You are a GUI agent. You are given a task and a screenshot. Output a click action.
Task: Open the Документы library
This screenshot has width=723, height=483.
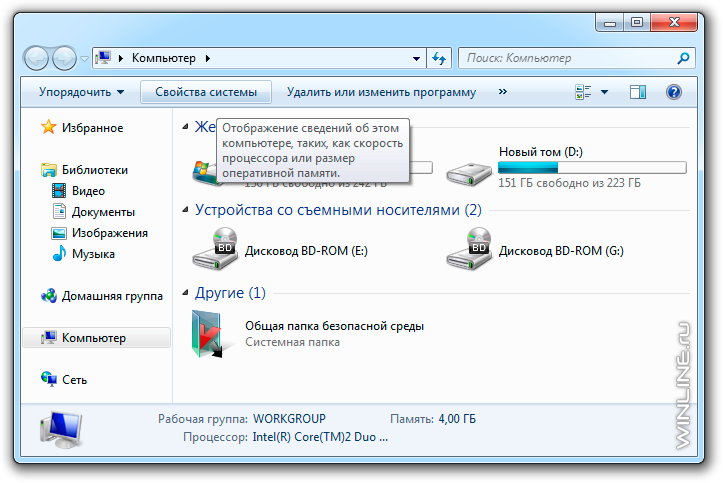point(103,212)
